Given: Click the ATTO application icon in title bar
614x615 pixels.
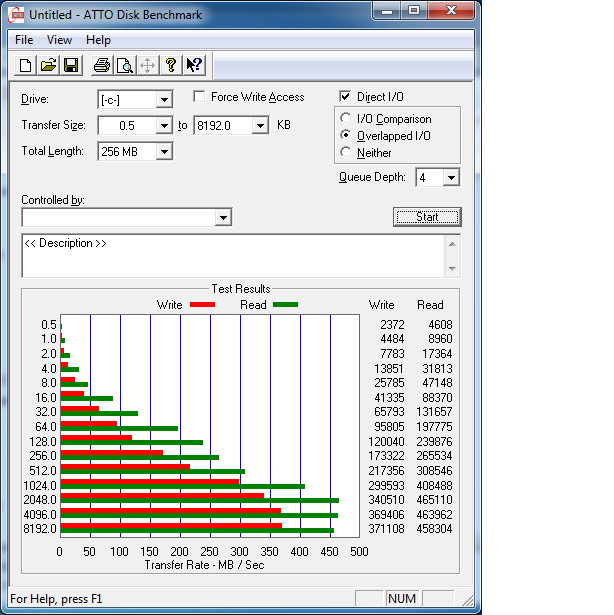Looking at the screenshot, I should 16,15.
